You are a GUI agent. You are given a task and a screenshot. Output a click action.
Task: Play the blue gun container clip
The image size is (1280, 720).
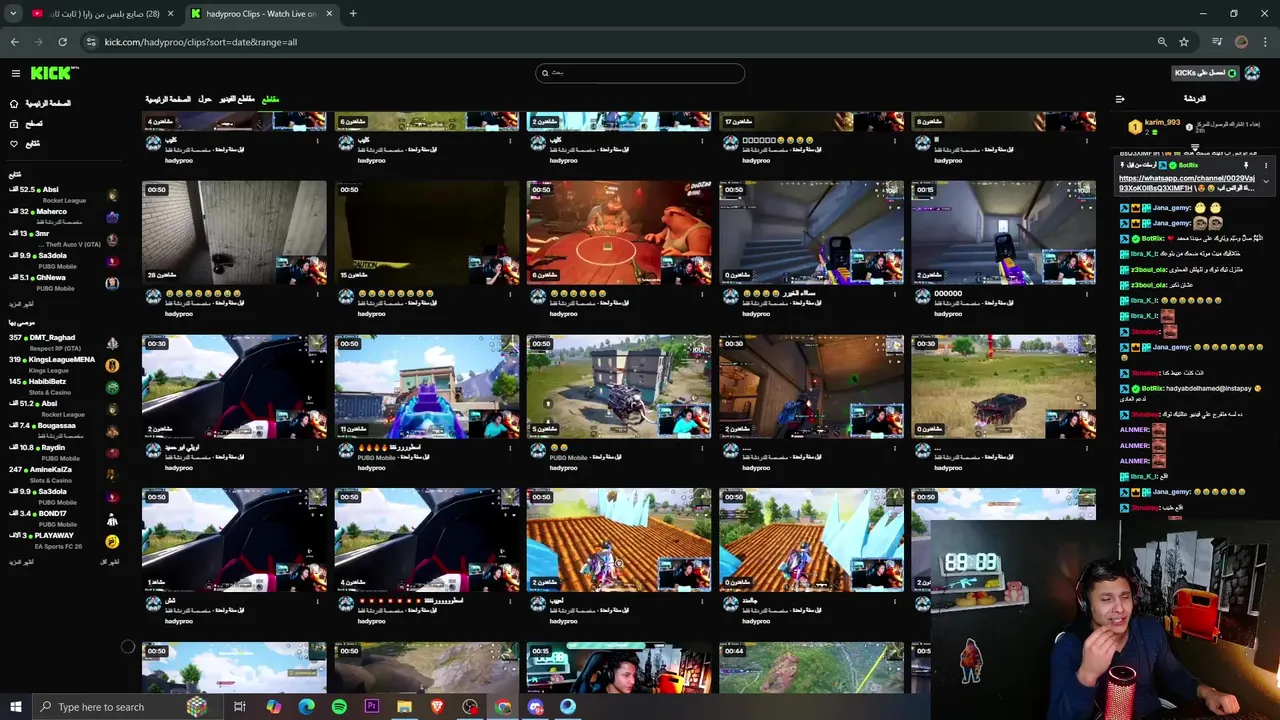pyautogui.click(x=427, y=386)
